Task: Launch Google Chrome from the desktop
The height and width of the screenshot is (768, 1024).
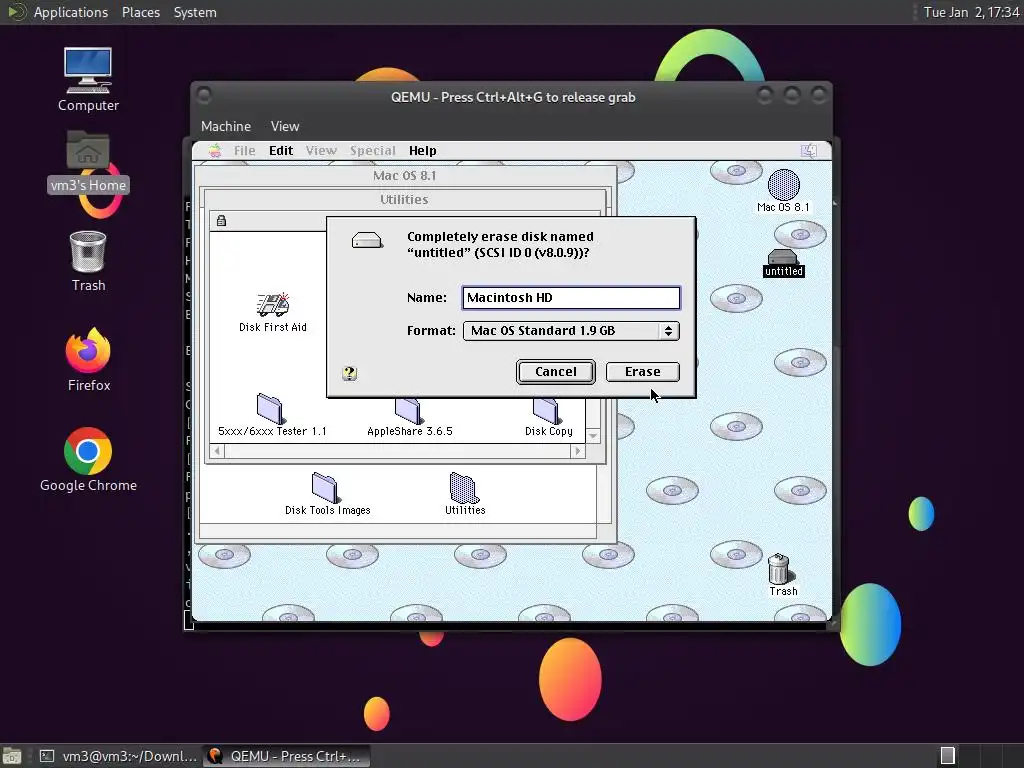Action: [x=88, y=459]
